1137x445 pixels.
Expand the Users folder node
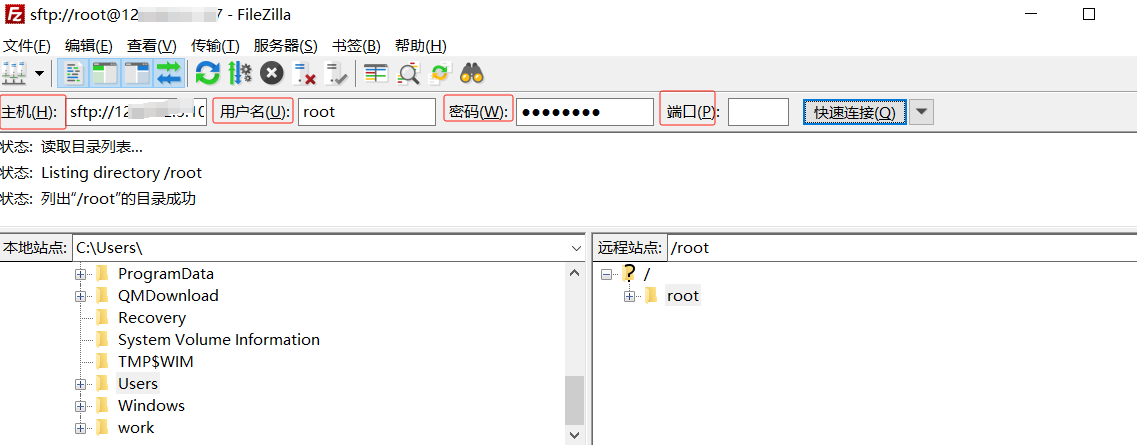click(80, 383)
